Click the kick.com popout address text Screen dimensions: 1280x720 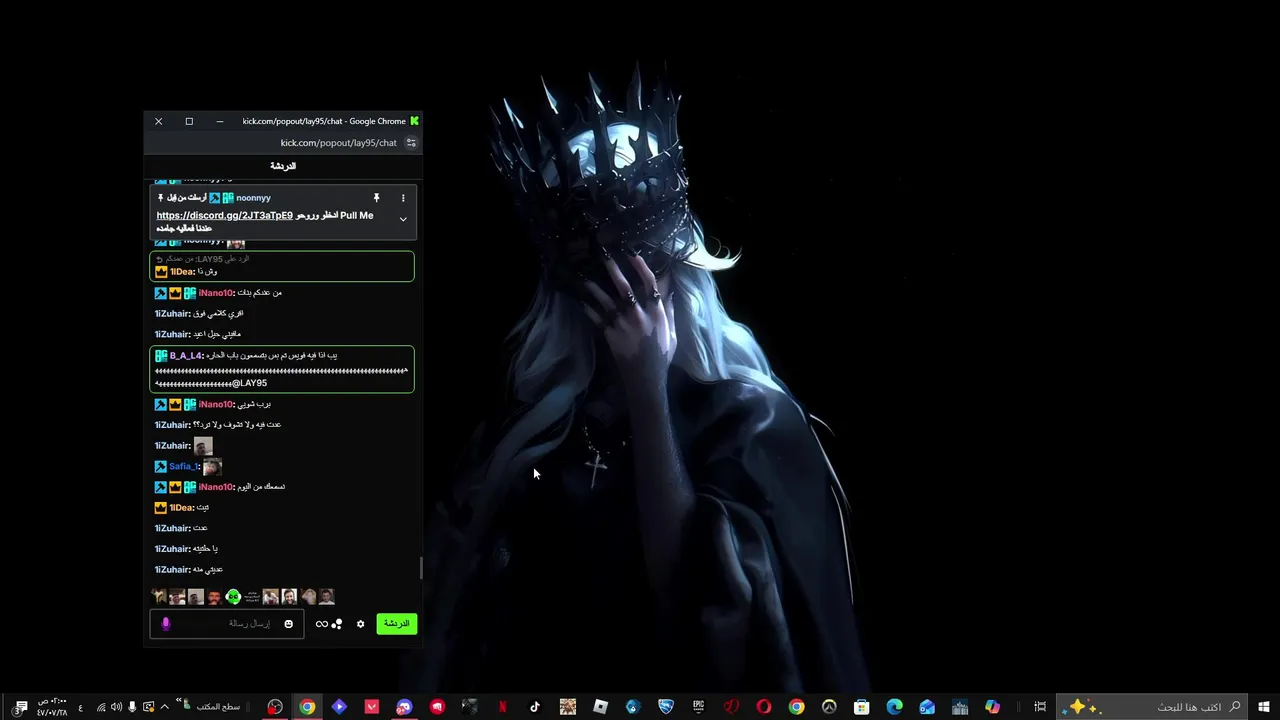[338, 143]
